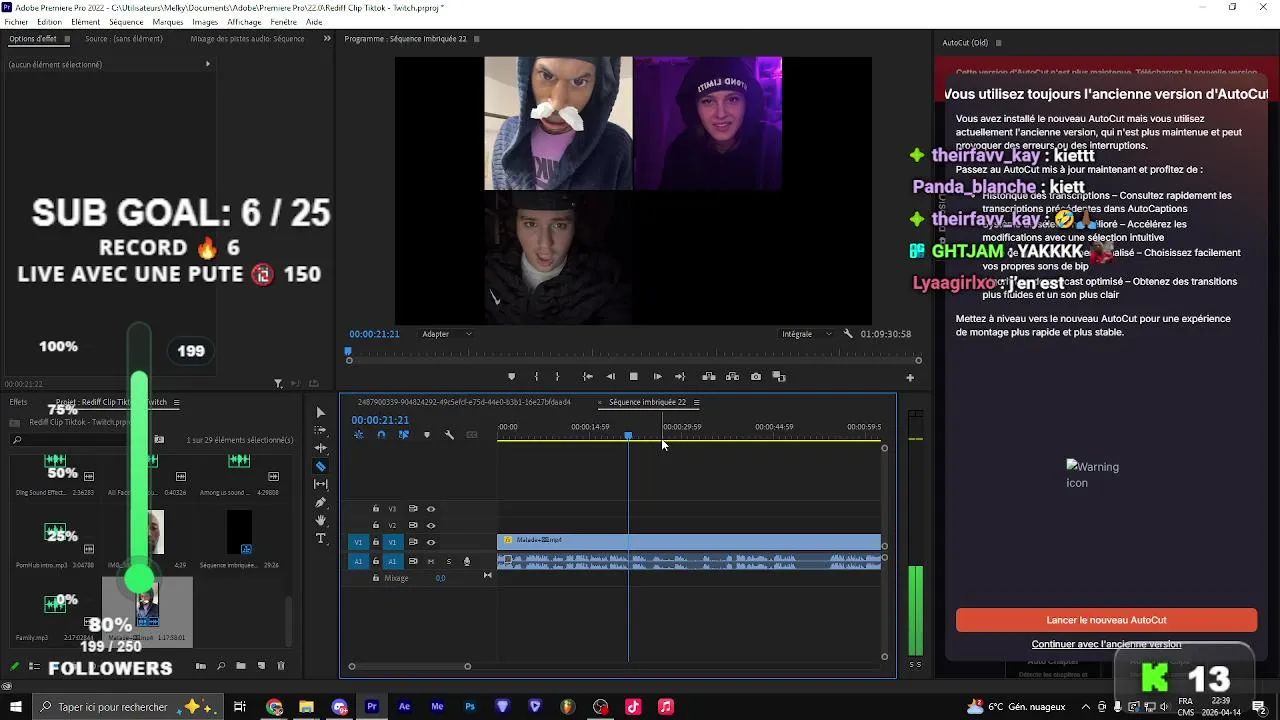Solo audio track A1
This screenshot has width=1280, height=720.
coord(449,561)
